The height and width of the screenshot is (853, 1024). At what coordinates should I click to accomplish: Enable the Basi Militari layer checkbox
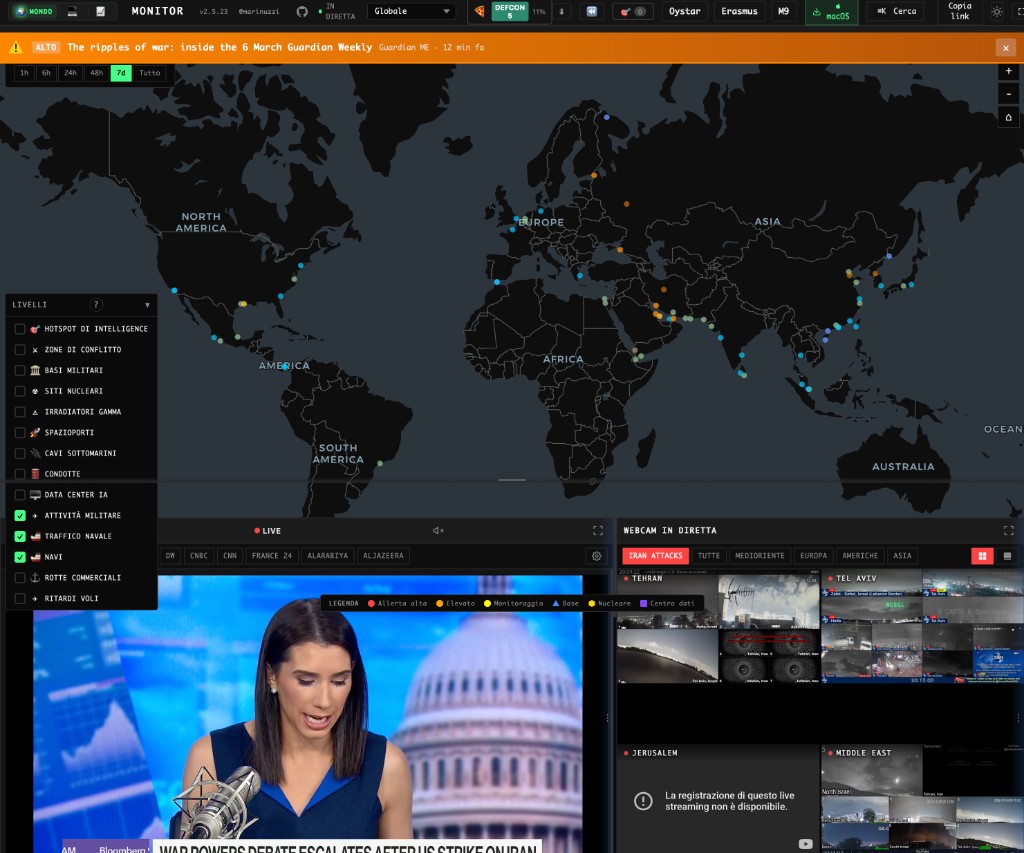[20, 370]
